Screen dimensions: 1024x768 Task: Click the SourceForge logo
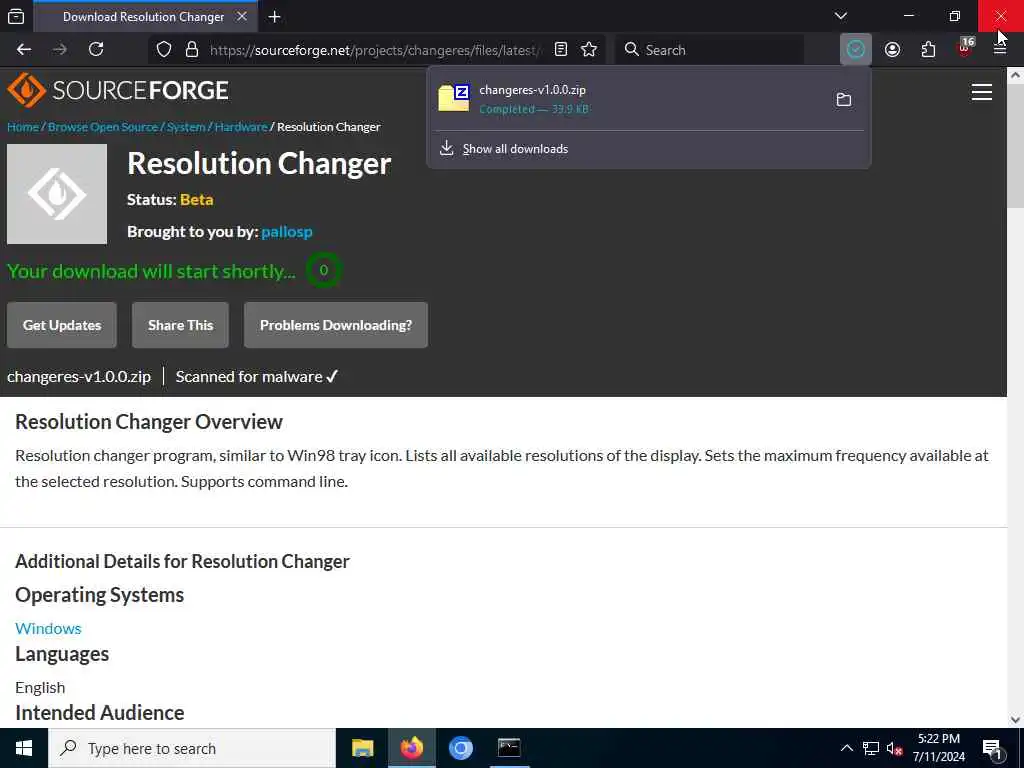click(x=118, y=90)
